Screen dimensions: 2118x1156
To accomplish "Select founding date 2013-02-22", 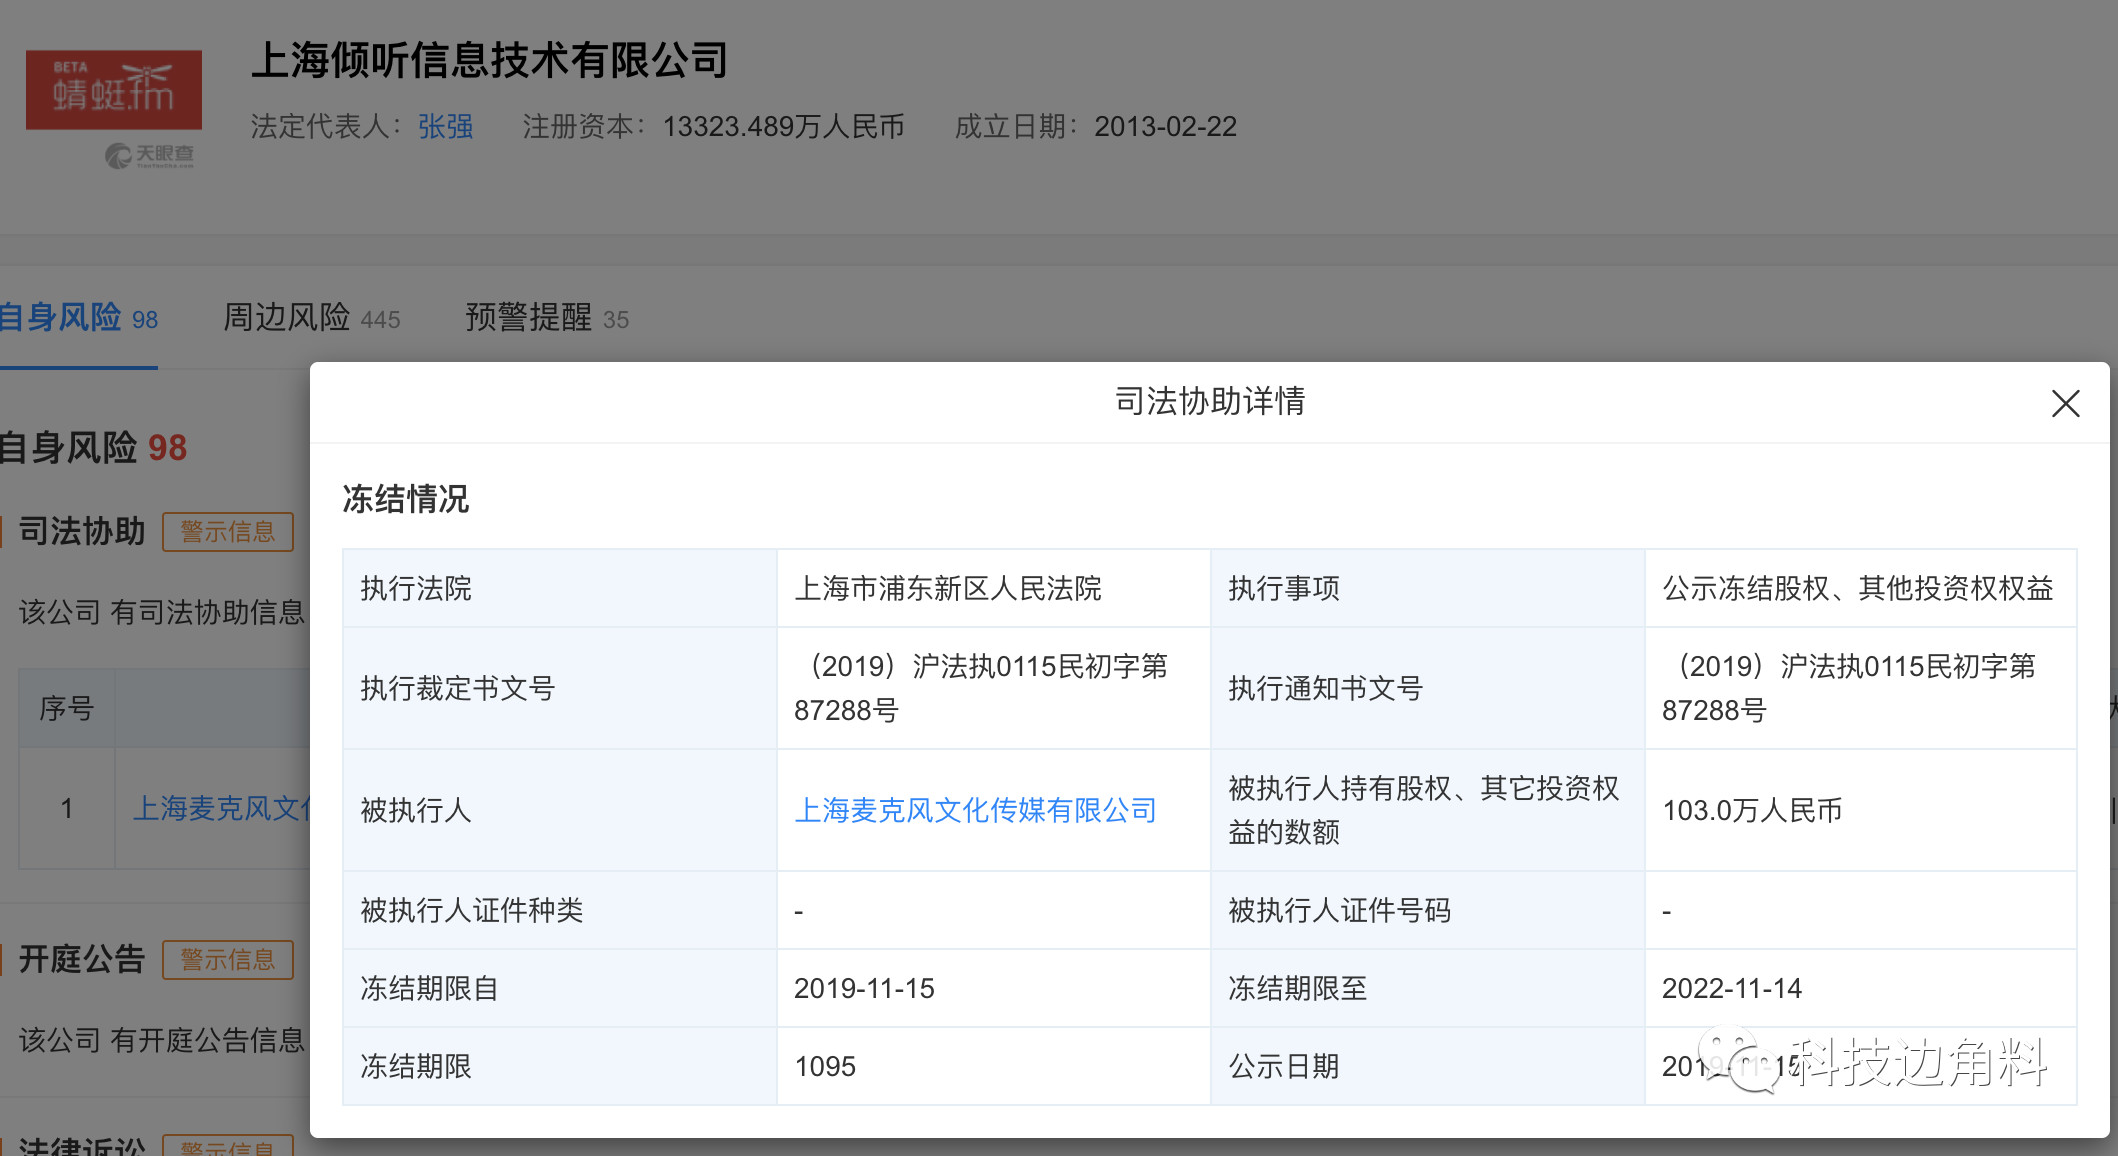I will pyautogui.click(x=1165, y=127).
